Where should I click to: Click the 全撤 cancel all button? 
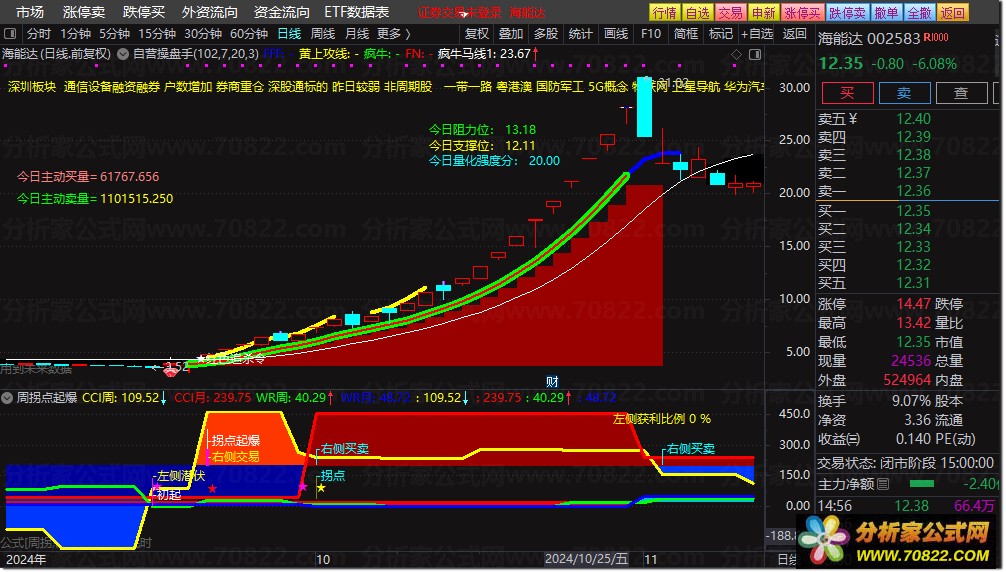[x=919, y=13]
